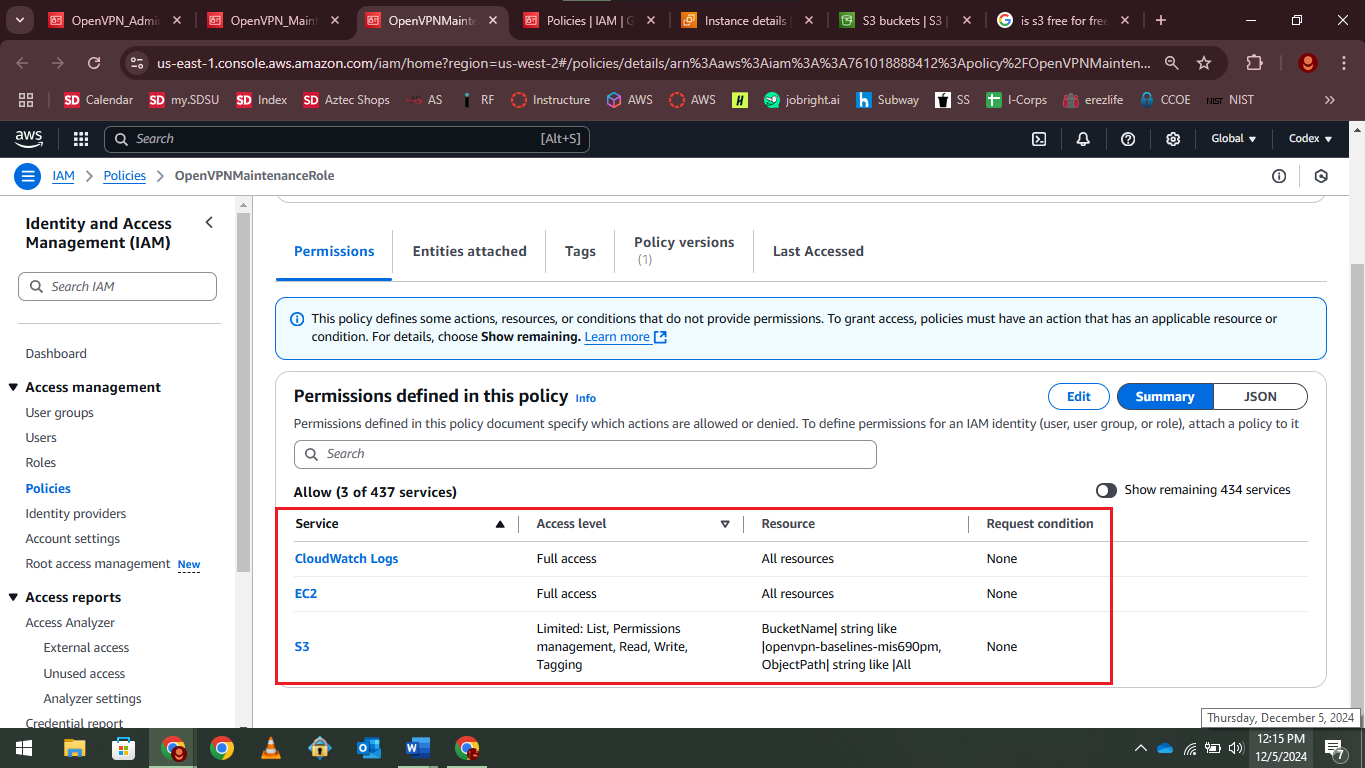Open the S3 service link in the table

point(302,647)
